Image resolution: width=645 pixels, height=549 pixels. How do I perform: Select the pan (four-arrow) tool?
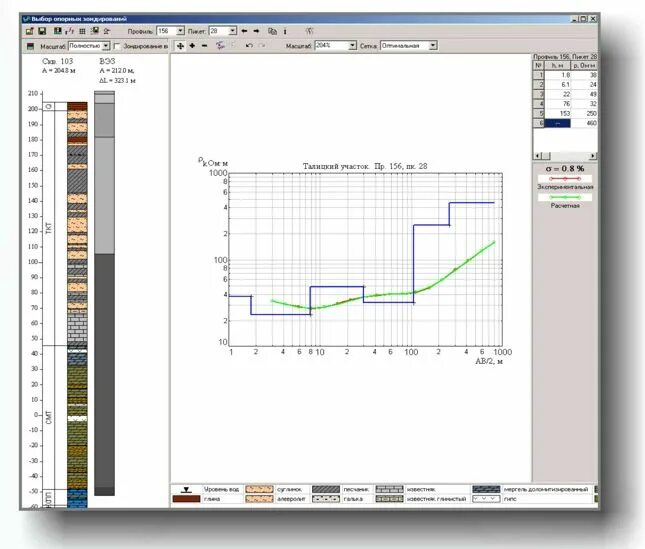tap(180, 46)
